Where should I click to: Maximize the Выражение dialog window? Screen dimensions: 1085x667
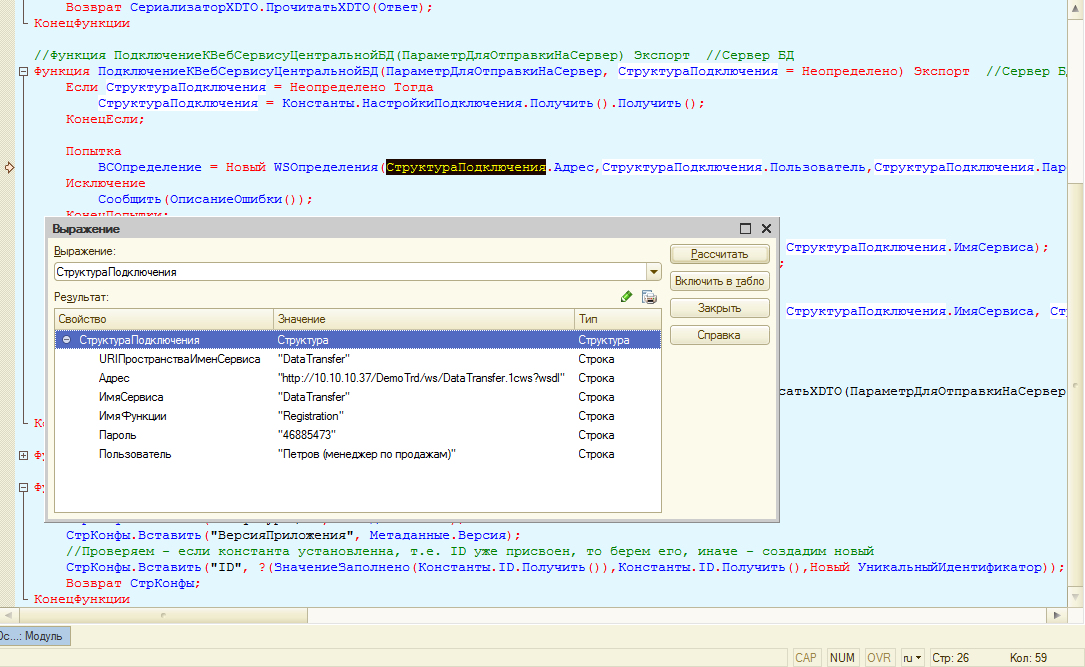point(745,229)
